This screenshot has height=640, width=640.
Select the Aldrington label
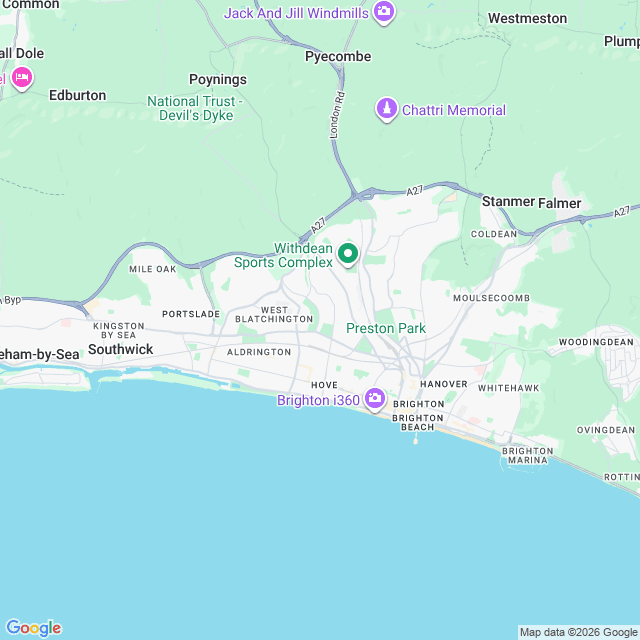click(259, 352)
